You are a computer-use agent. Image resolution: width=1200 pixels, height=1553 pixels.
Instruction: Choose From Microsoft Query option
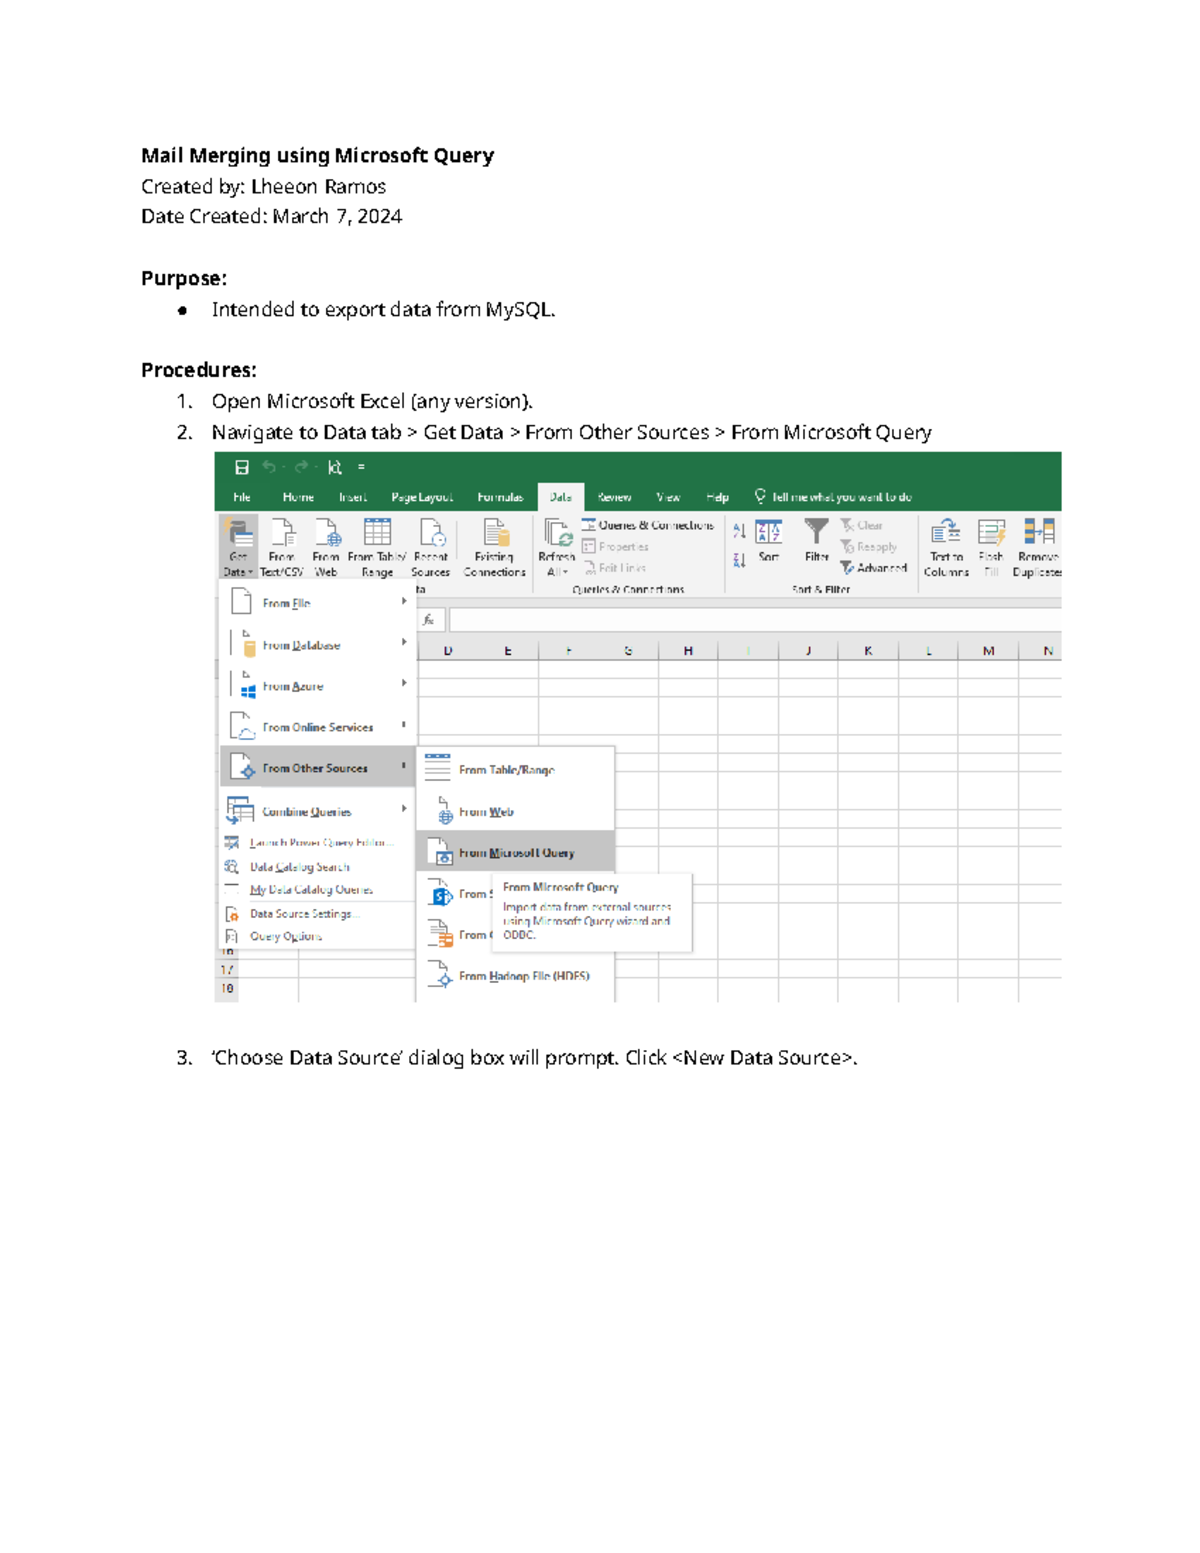pyautogui.click(x=516, y=853)
